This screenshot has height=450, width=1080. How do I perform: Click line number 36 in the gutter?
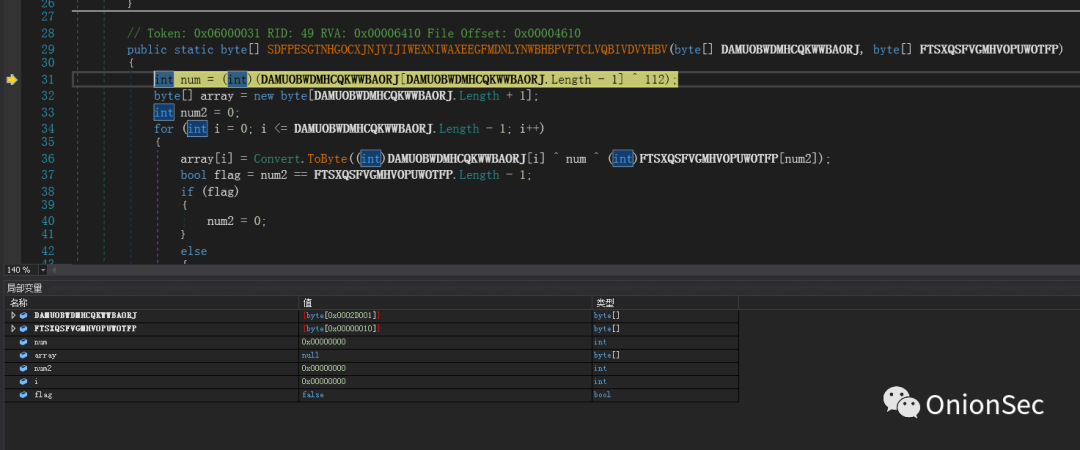[48, 159]
